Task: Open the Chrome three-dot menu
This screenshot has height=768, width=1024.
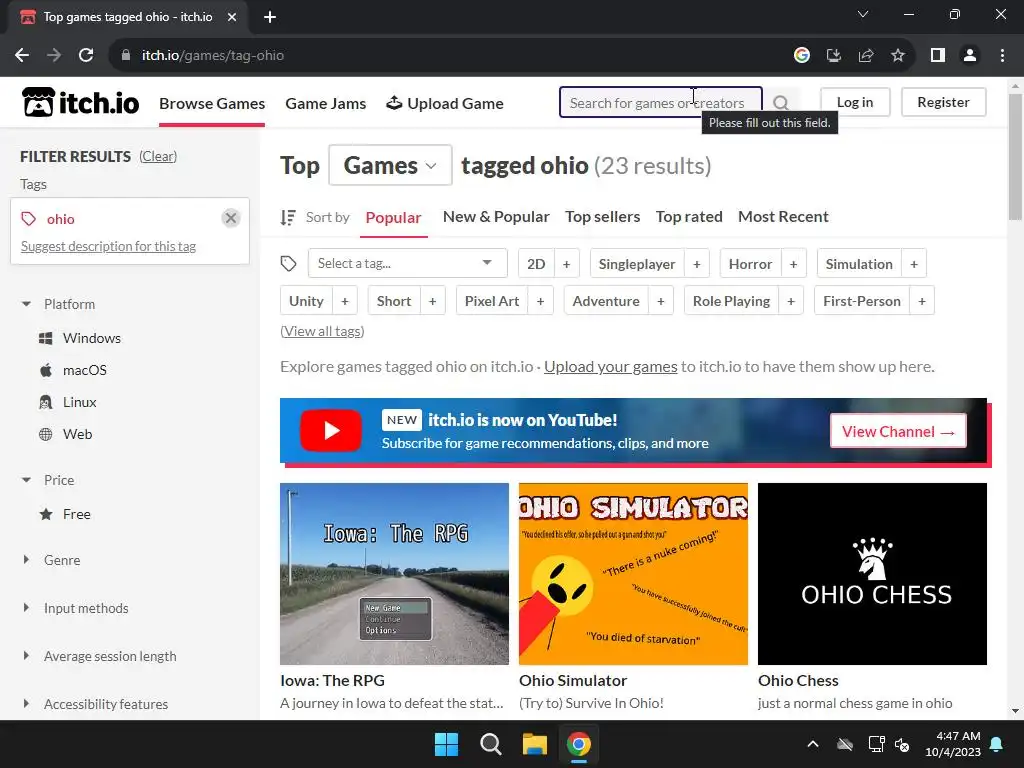Action: click(1002, 56)
